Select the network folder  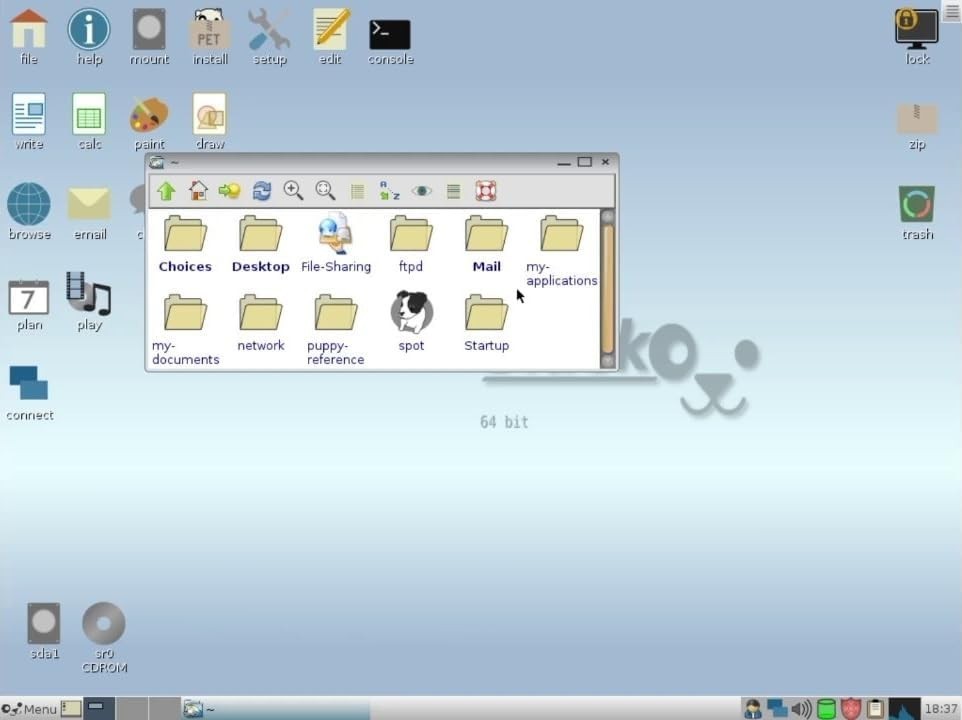(x=261, y=323)
